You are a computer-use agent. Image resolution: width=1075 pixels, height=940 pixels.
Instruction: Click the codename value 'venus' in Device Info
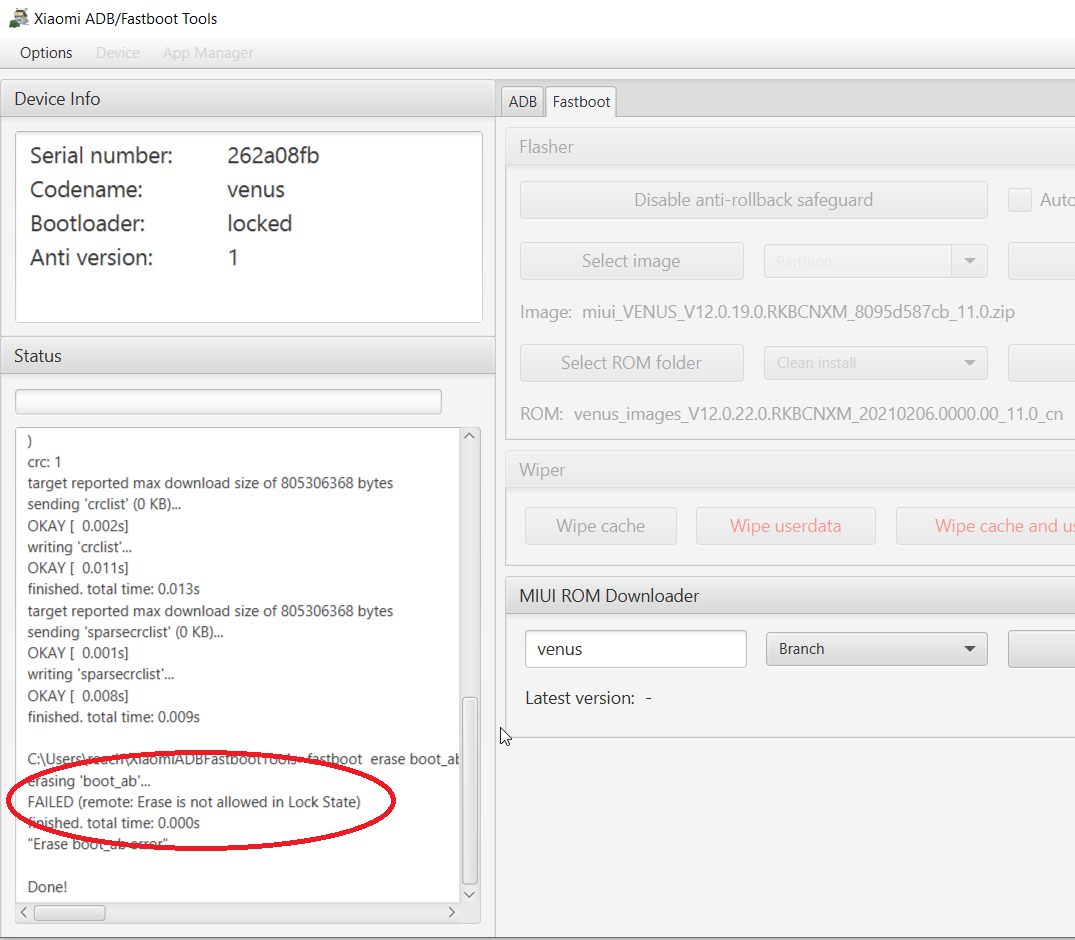pos(256,190)
